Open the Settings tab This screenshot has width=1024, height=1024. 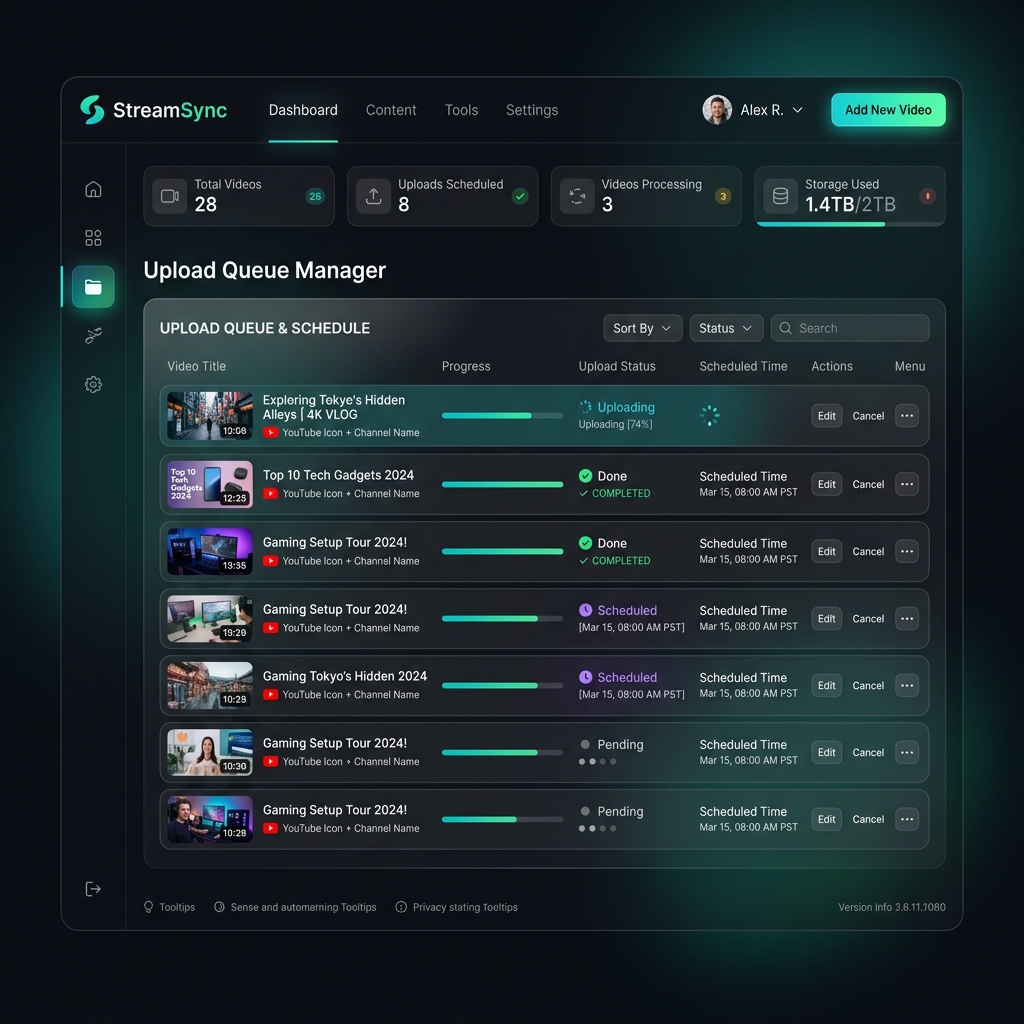(532, 110)
